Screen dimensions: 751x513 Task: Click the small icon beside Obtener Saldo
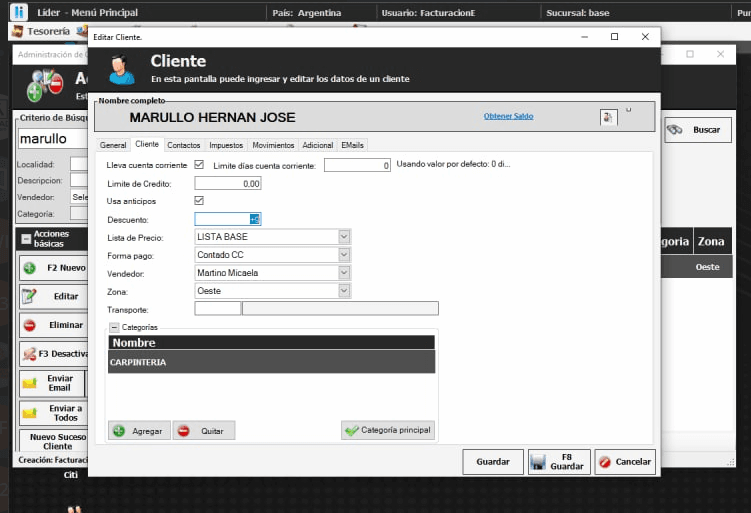(607, 117)
